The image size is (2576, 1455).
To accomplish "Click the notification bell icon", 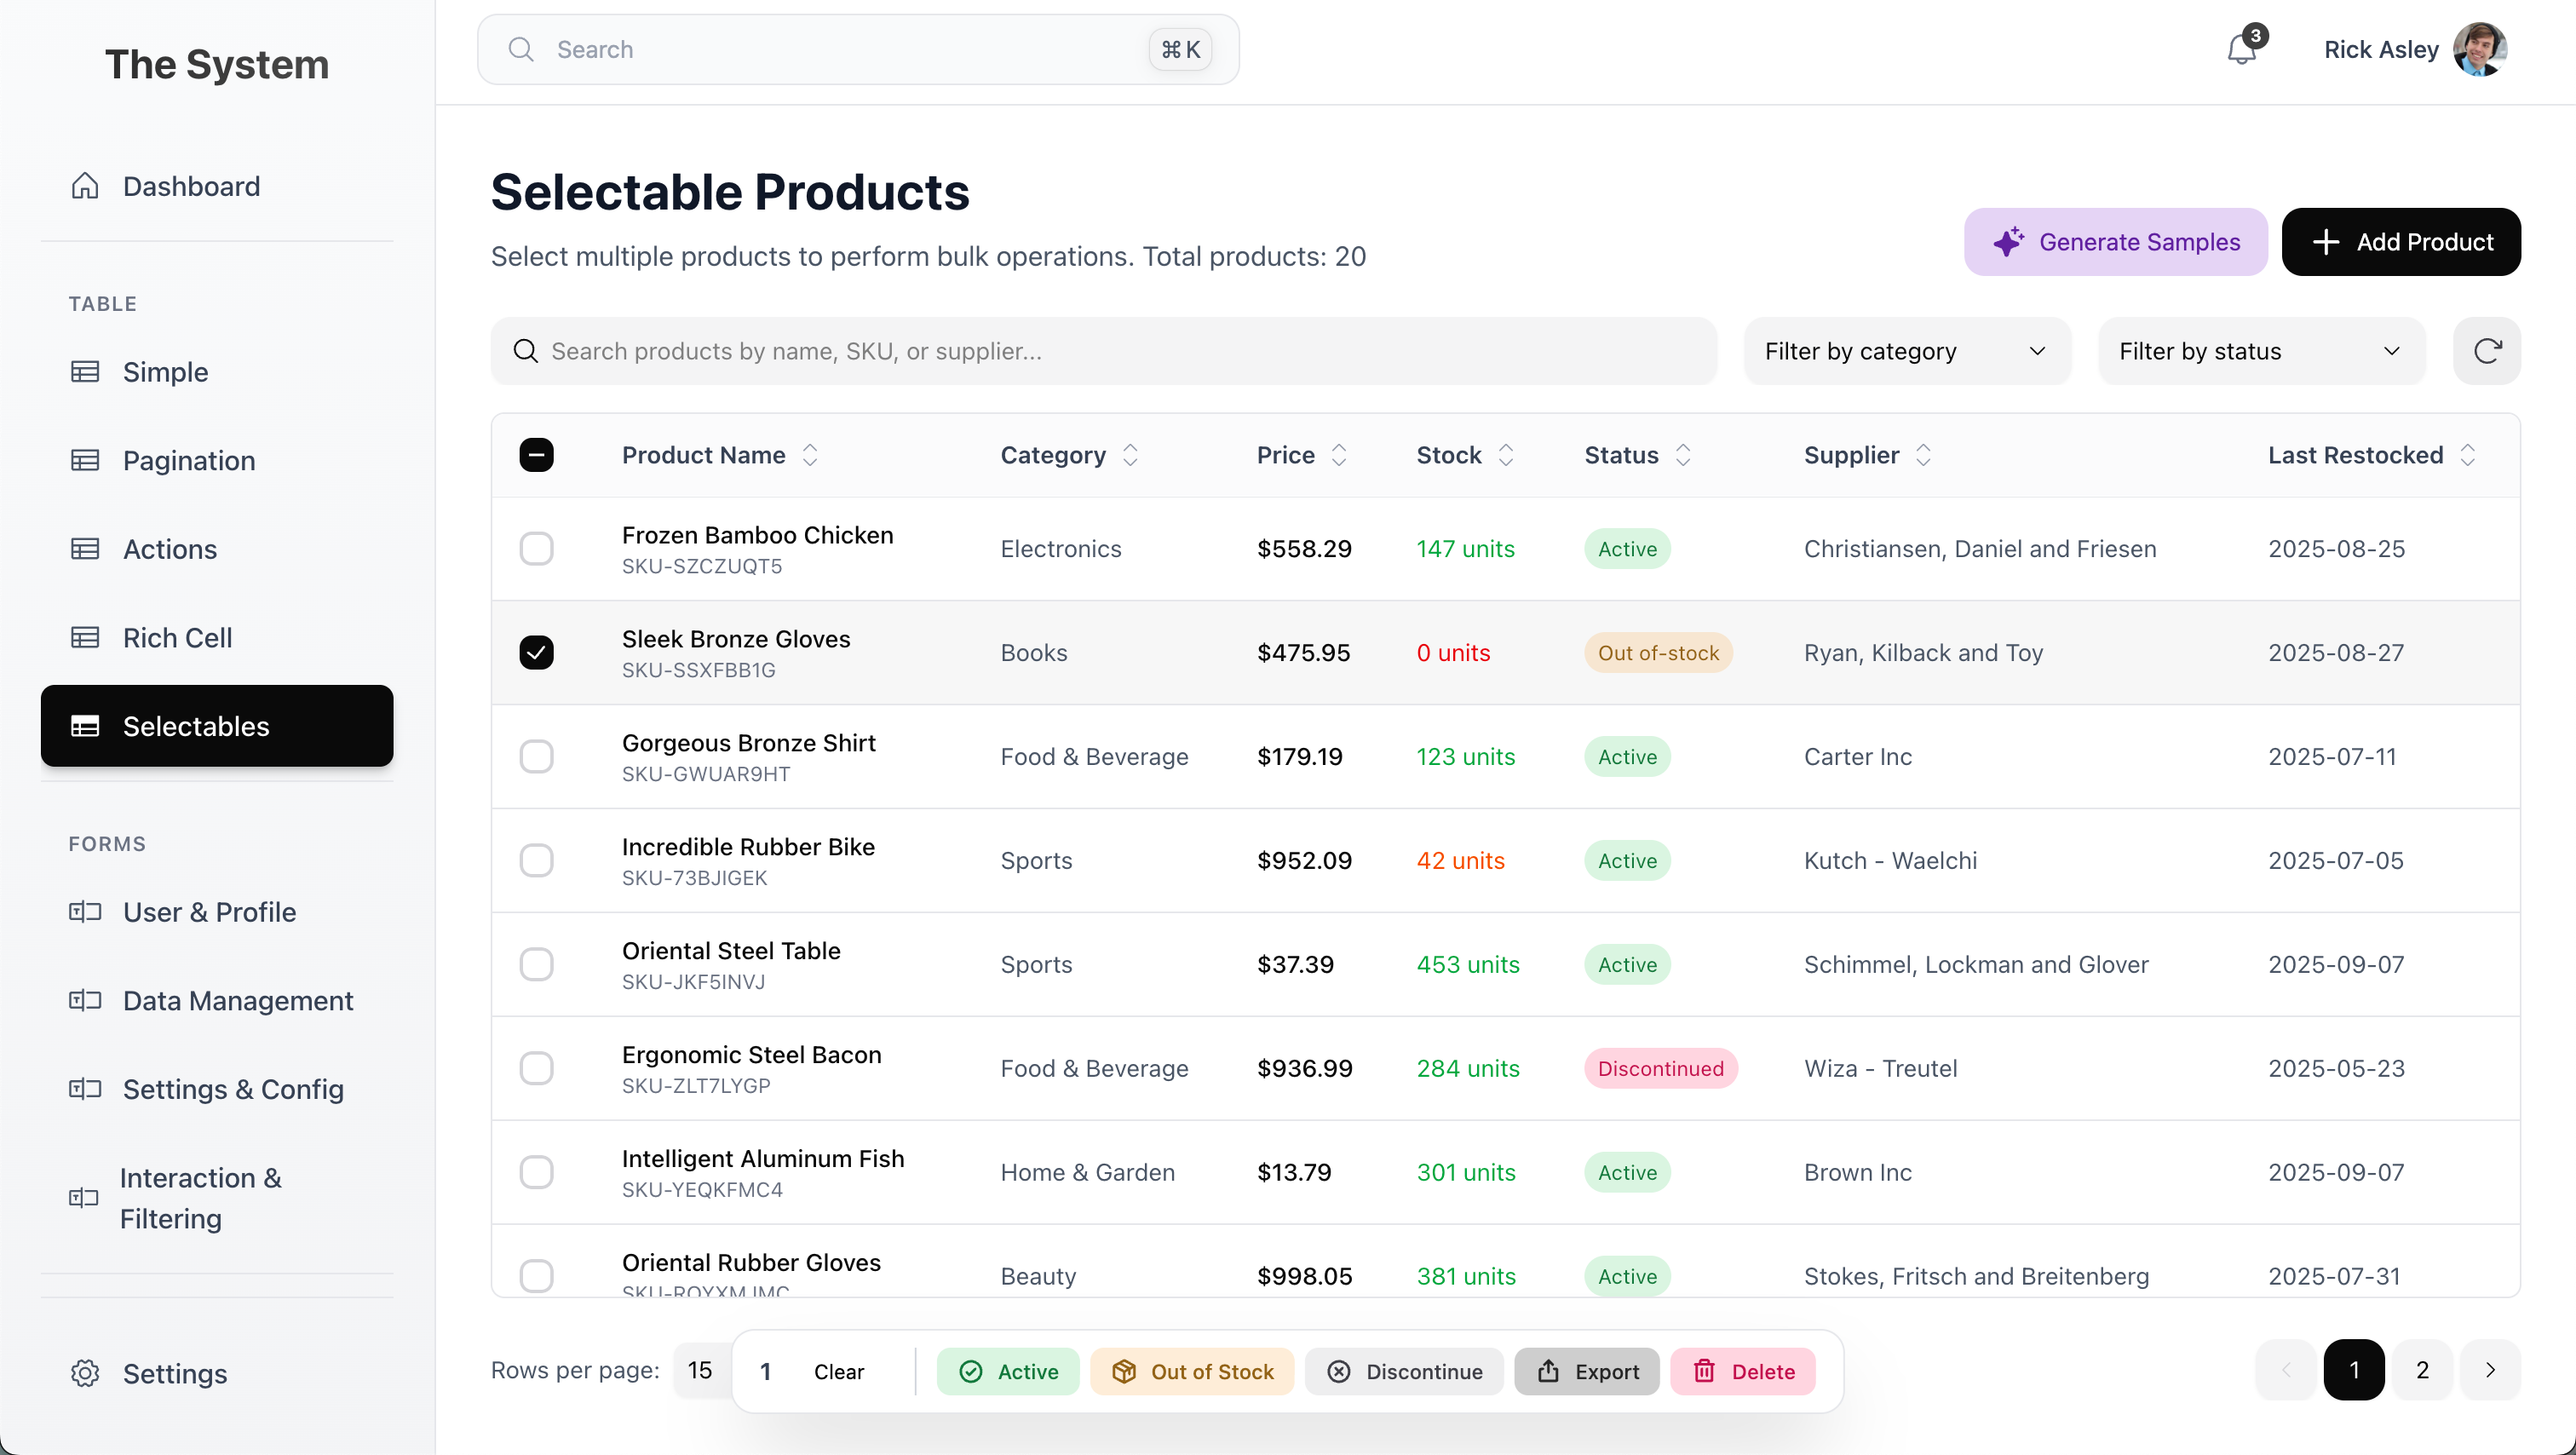I will tap(2241, 49).
